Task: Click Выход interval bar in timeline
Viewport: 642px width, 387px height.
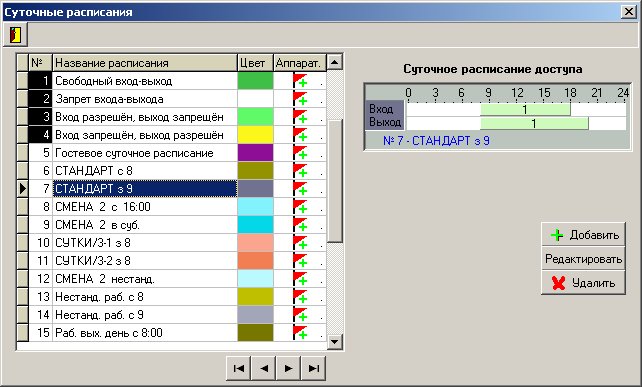Action: [534, 123]
